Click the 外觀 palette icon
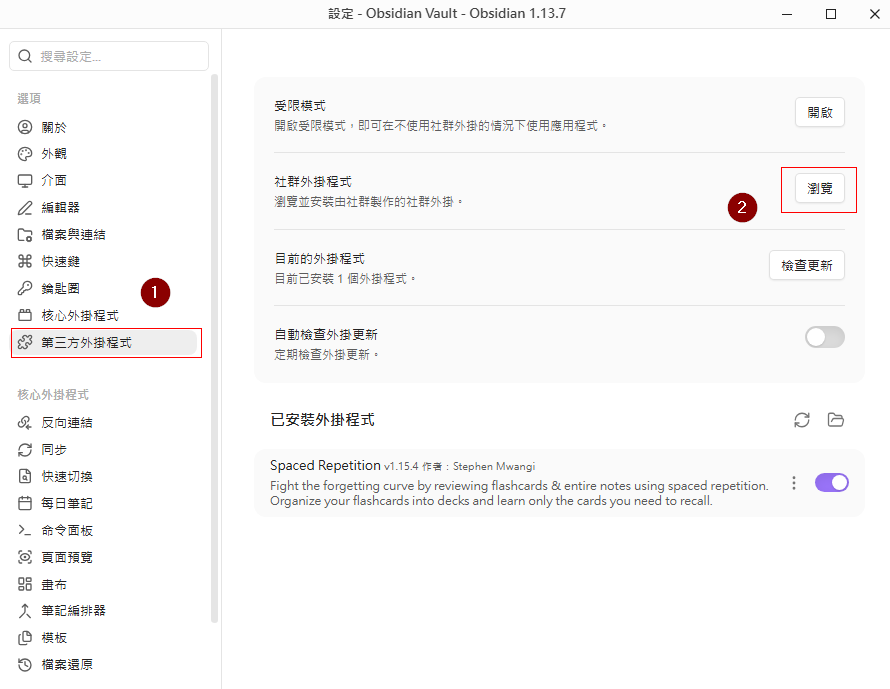 (x=25, y=154)
